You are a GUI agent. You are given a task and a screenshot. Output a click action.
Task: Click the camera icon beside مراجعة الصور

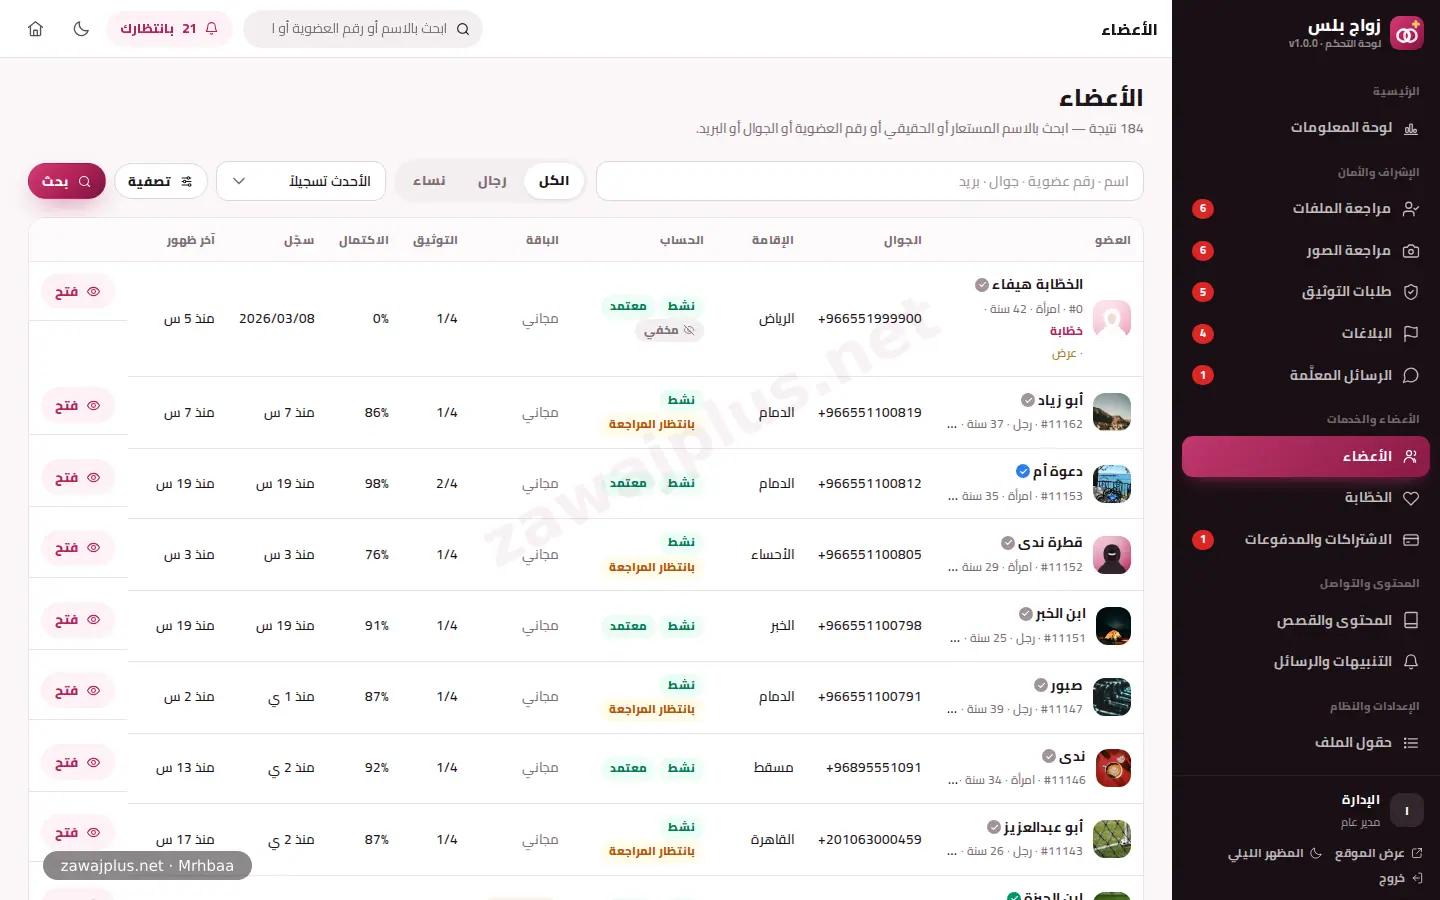pos(1411,251)
